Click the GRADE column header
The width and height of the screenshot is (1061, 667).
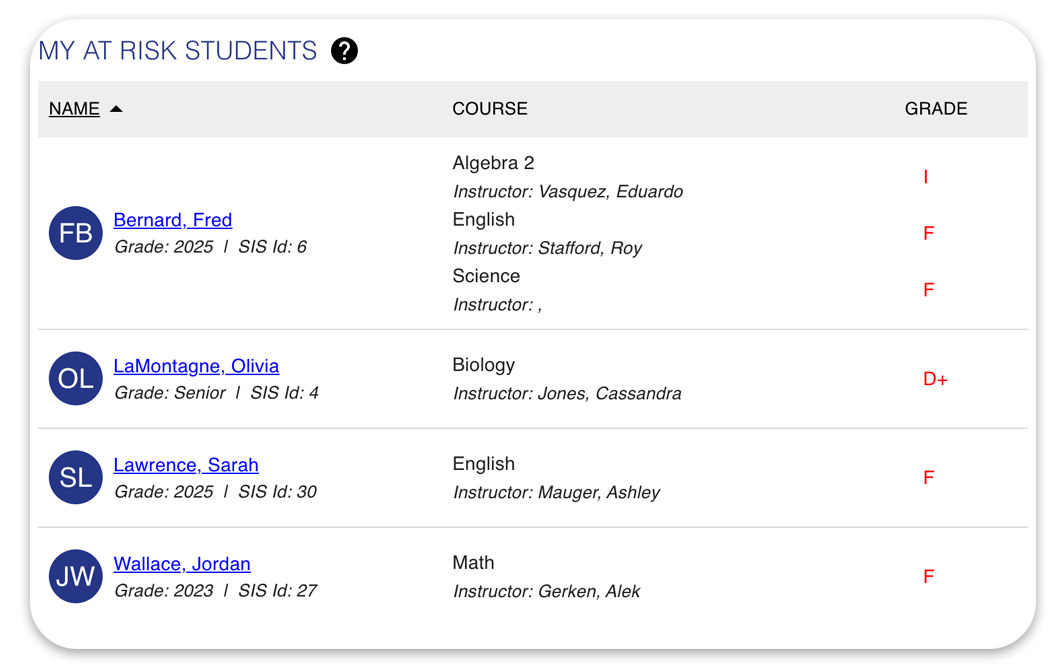click(x=935, y=108)
